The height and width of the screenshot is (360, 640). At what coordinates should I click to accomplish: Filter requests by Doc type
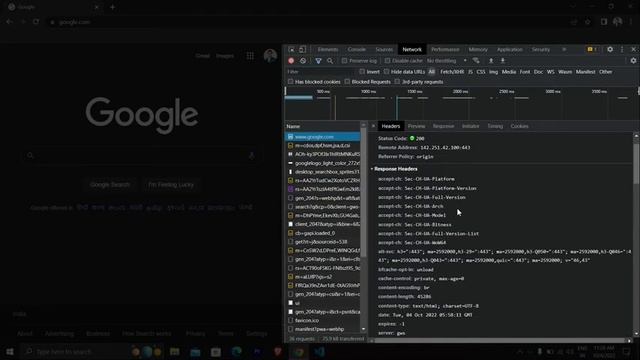coord(538,72)
